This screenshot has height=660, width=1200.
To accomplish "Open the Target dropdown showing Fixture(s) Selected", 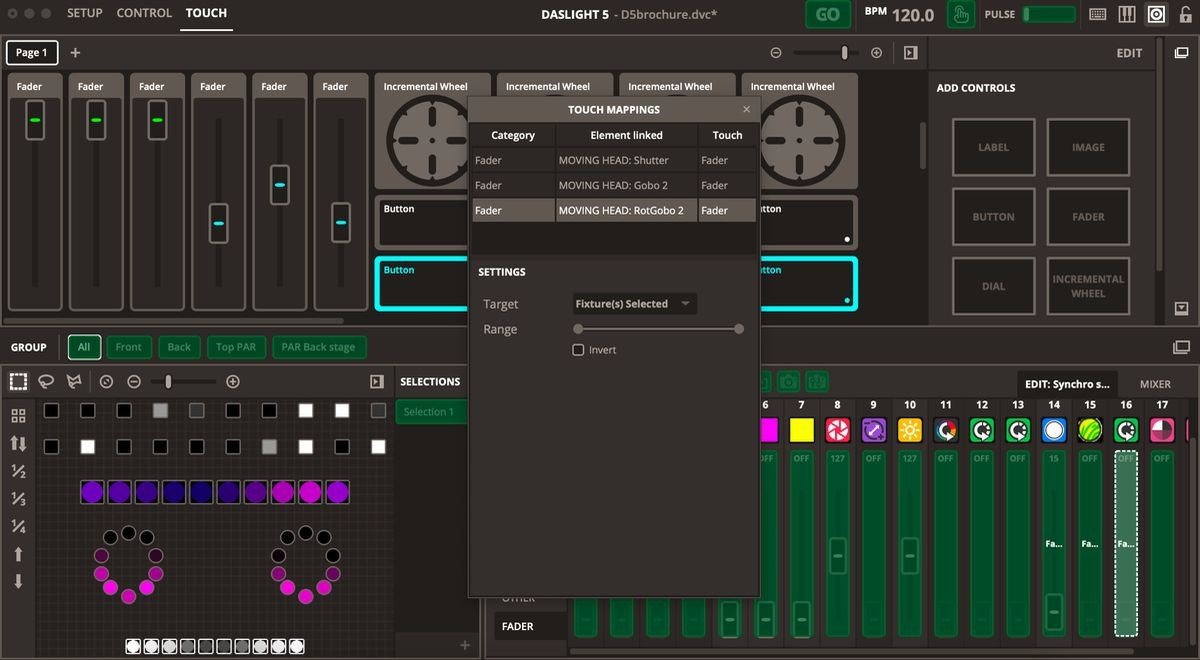I will point(634,303).
